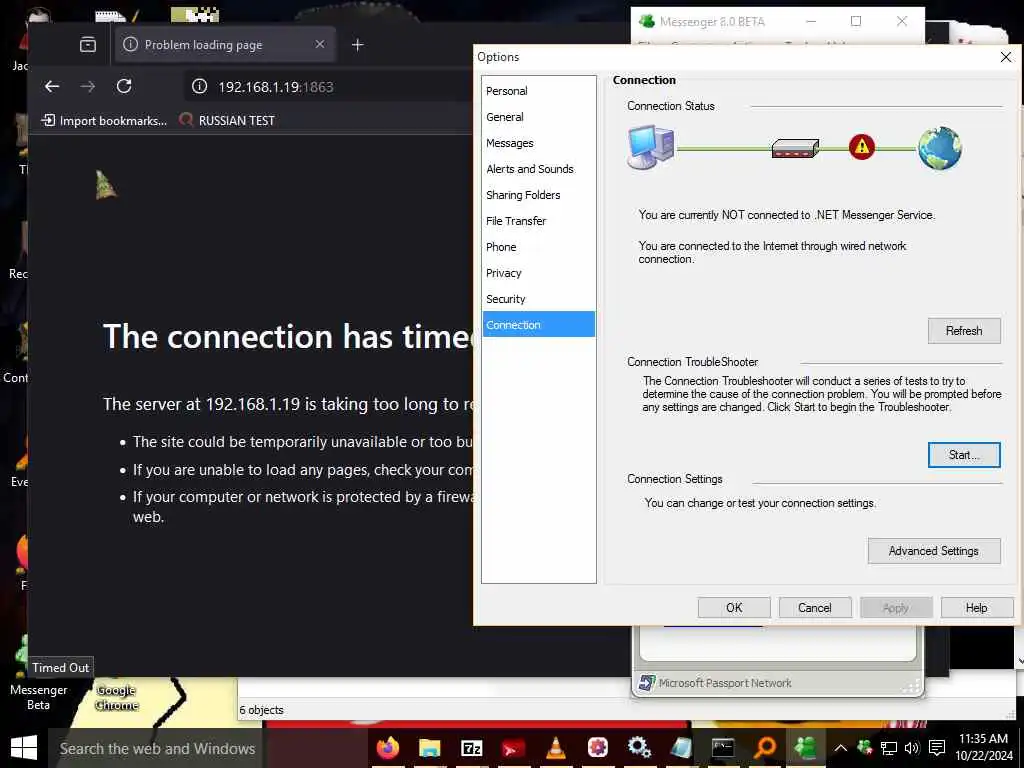Open the red arrow app in the taskbar
Viewport: 1024px width, 768px height.
point(513,748)
